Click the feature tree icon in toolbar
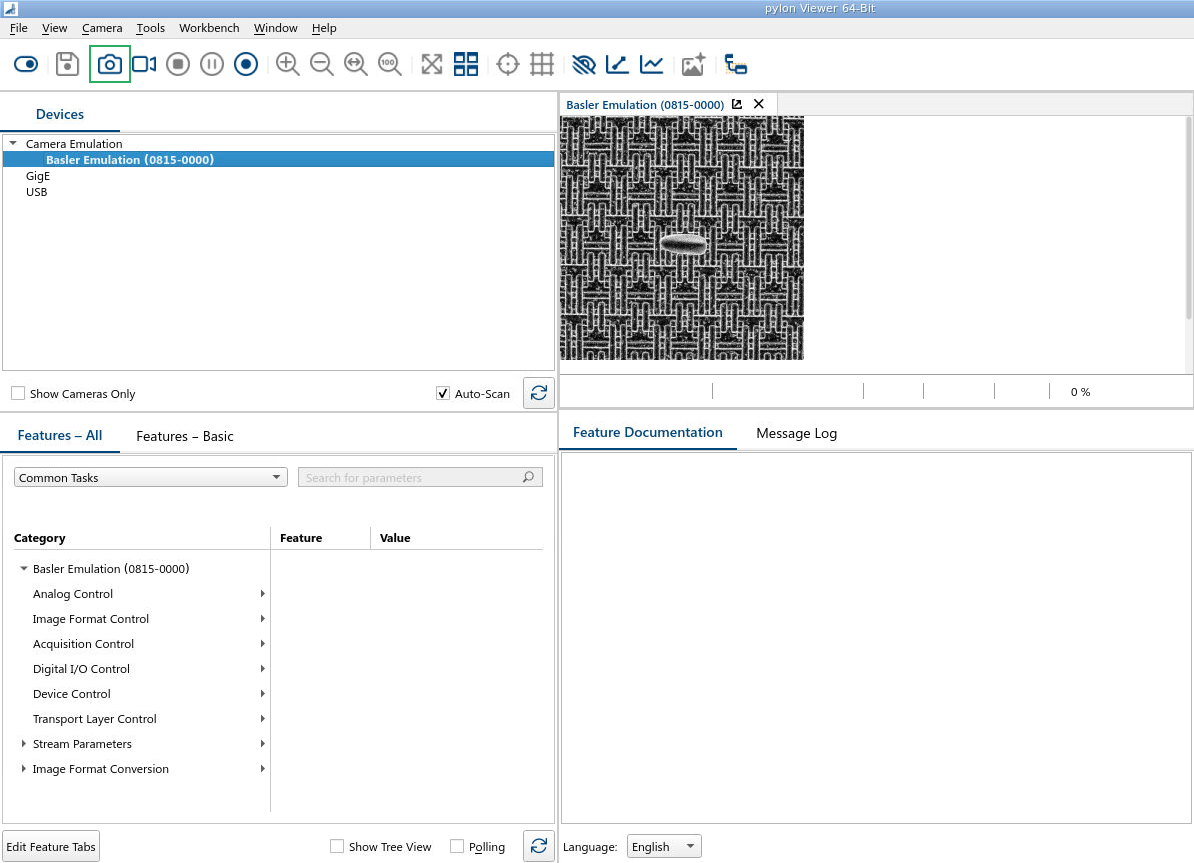 tap(736, 64)
